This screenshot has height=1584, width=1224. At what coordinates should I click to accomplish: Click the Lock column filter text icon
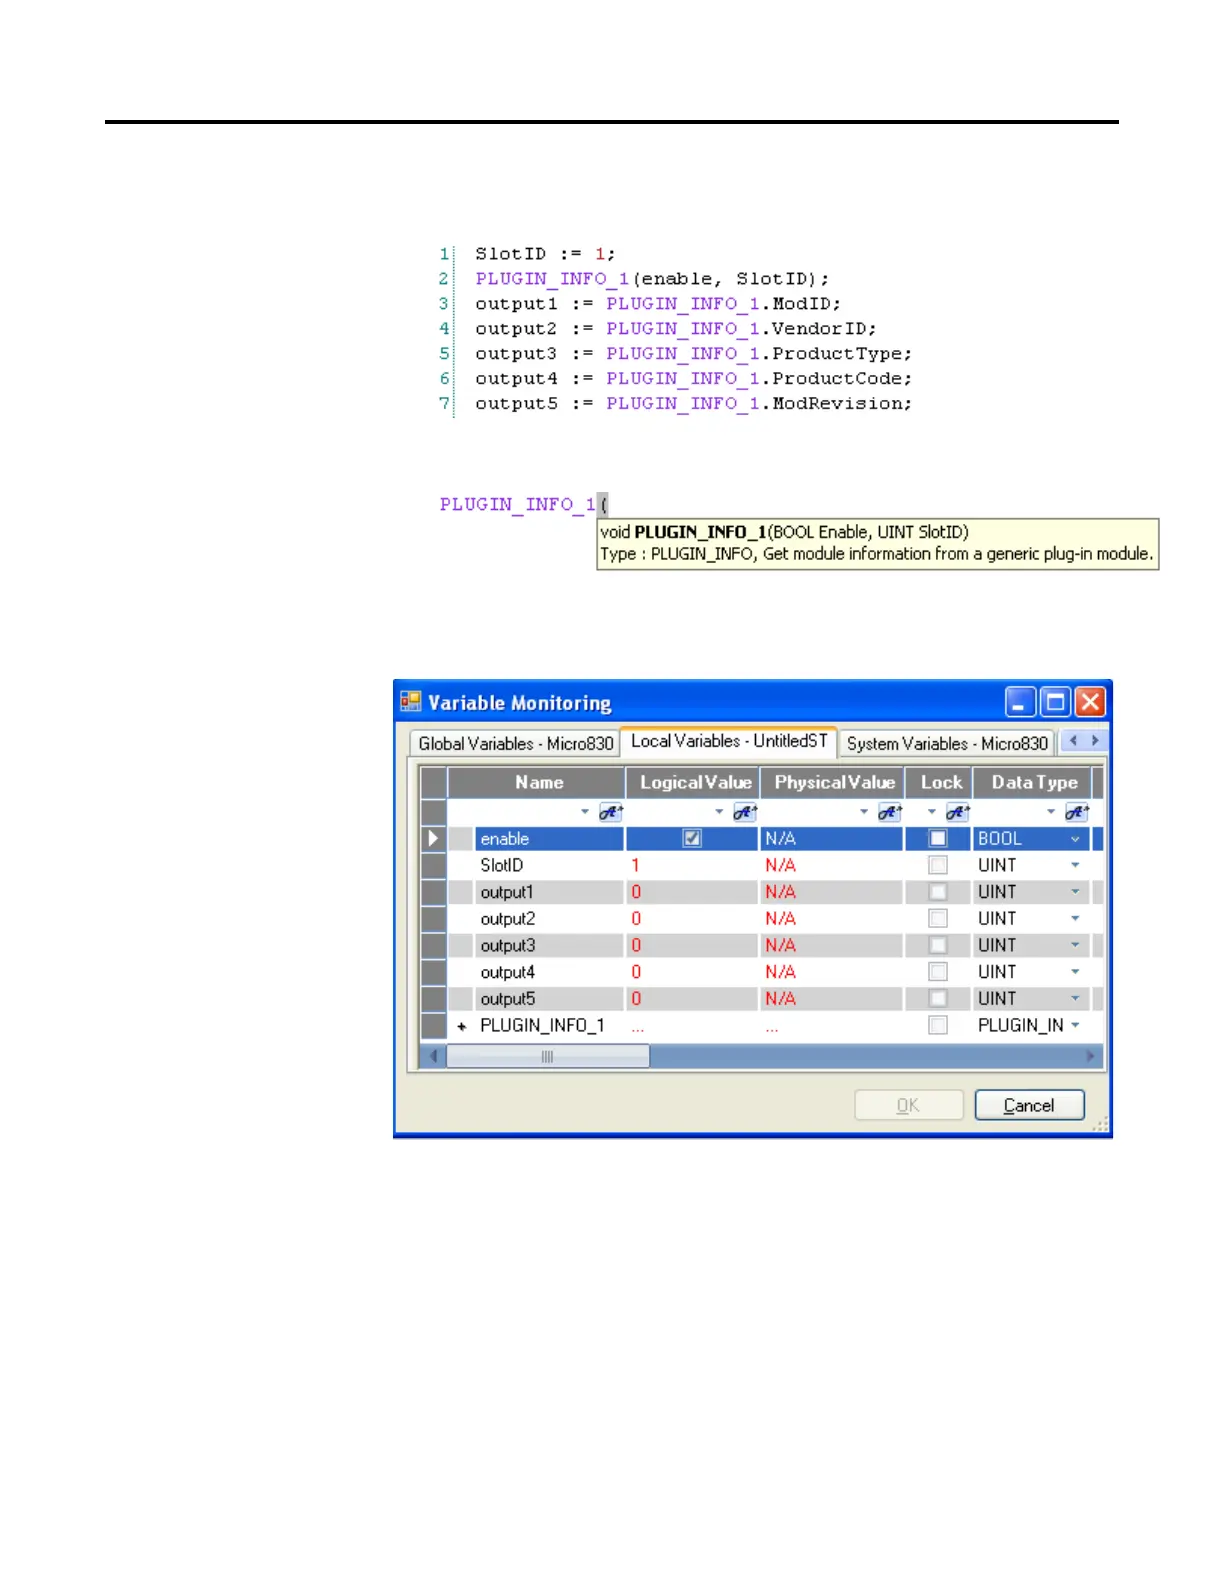coord(958,813)
